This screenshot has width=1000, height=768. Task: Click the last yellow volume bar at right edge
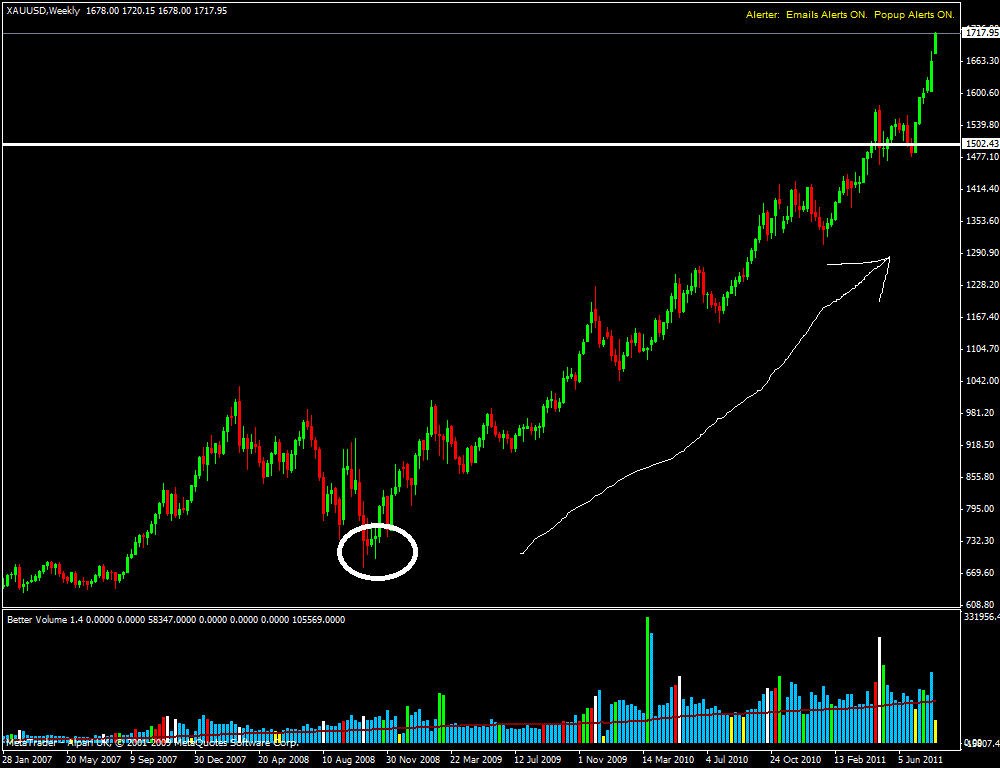(x=936, y=732)
